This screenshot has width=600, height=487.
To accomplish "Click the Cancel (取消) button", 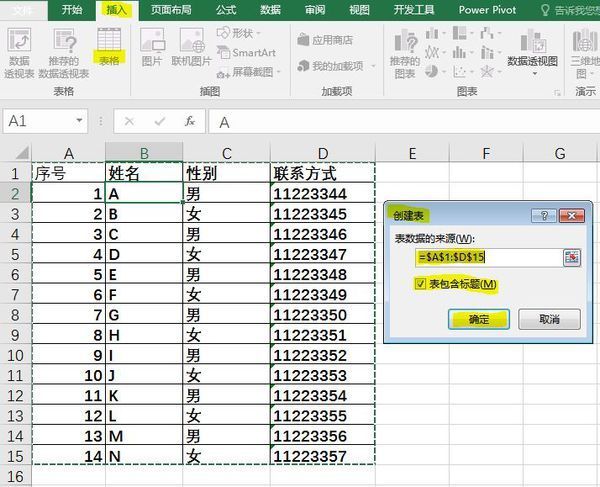I will click(x=549, y=319).
